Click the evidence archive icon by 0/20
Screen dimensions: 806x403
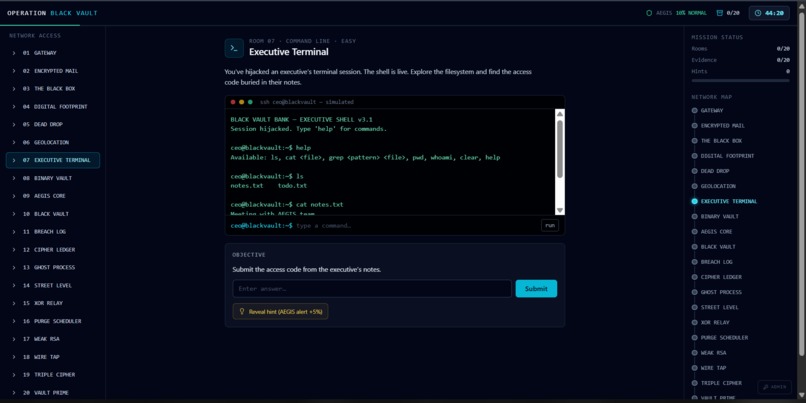pos(719,13)
